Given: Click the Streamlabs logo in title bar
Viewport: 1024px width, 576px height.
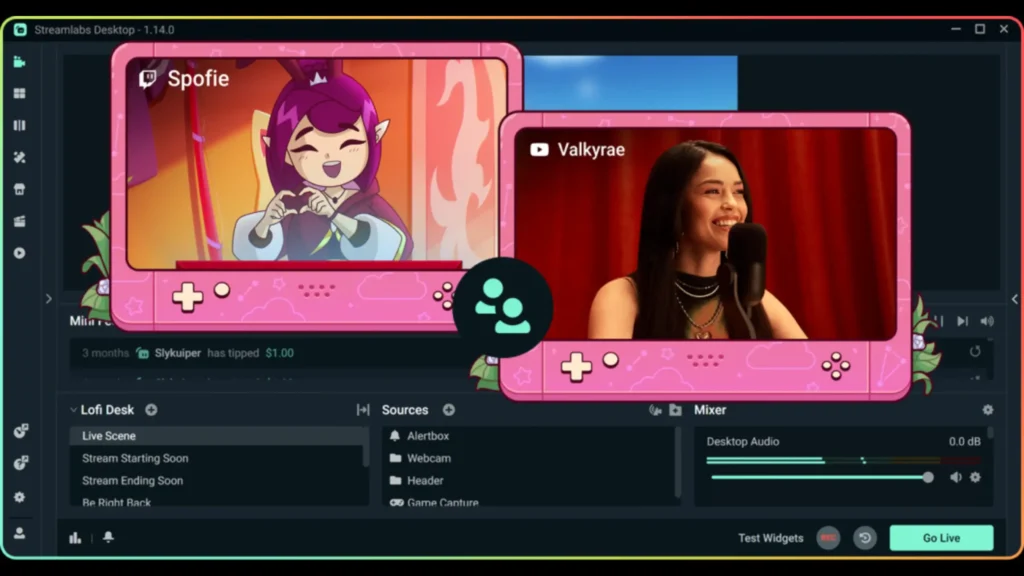Looking at the screenshot, I should pyautogui.click(x=20, y=29).
